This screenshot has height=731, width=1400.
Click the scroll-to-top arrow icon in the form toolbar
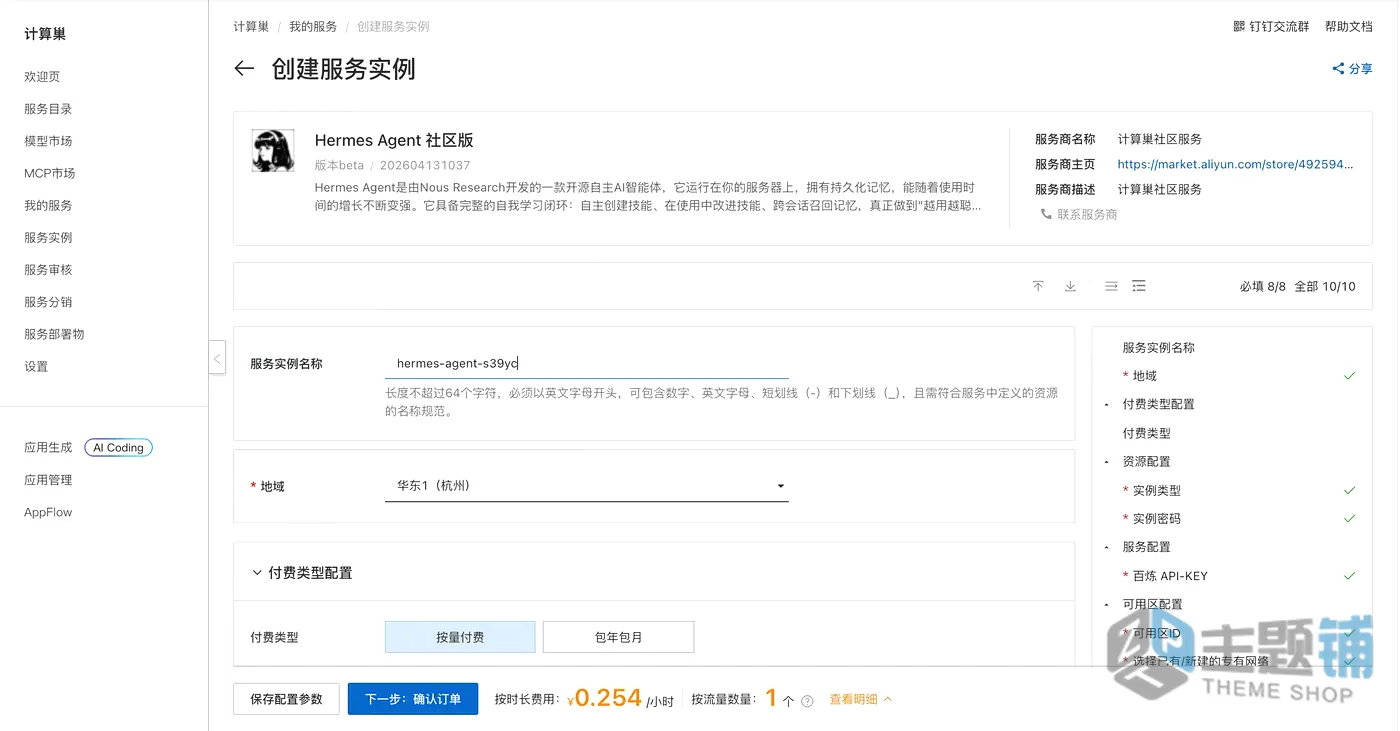click(x=1038, y=286)
